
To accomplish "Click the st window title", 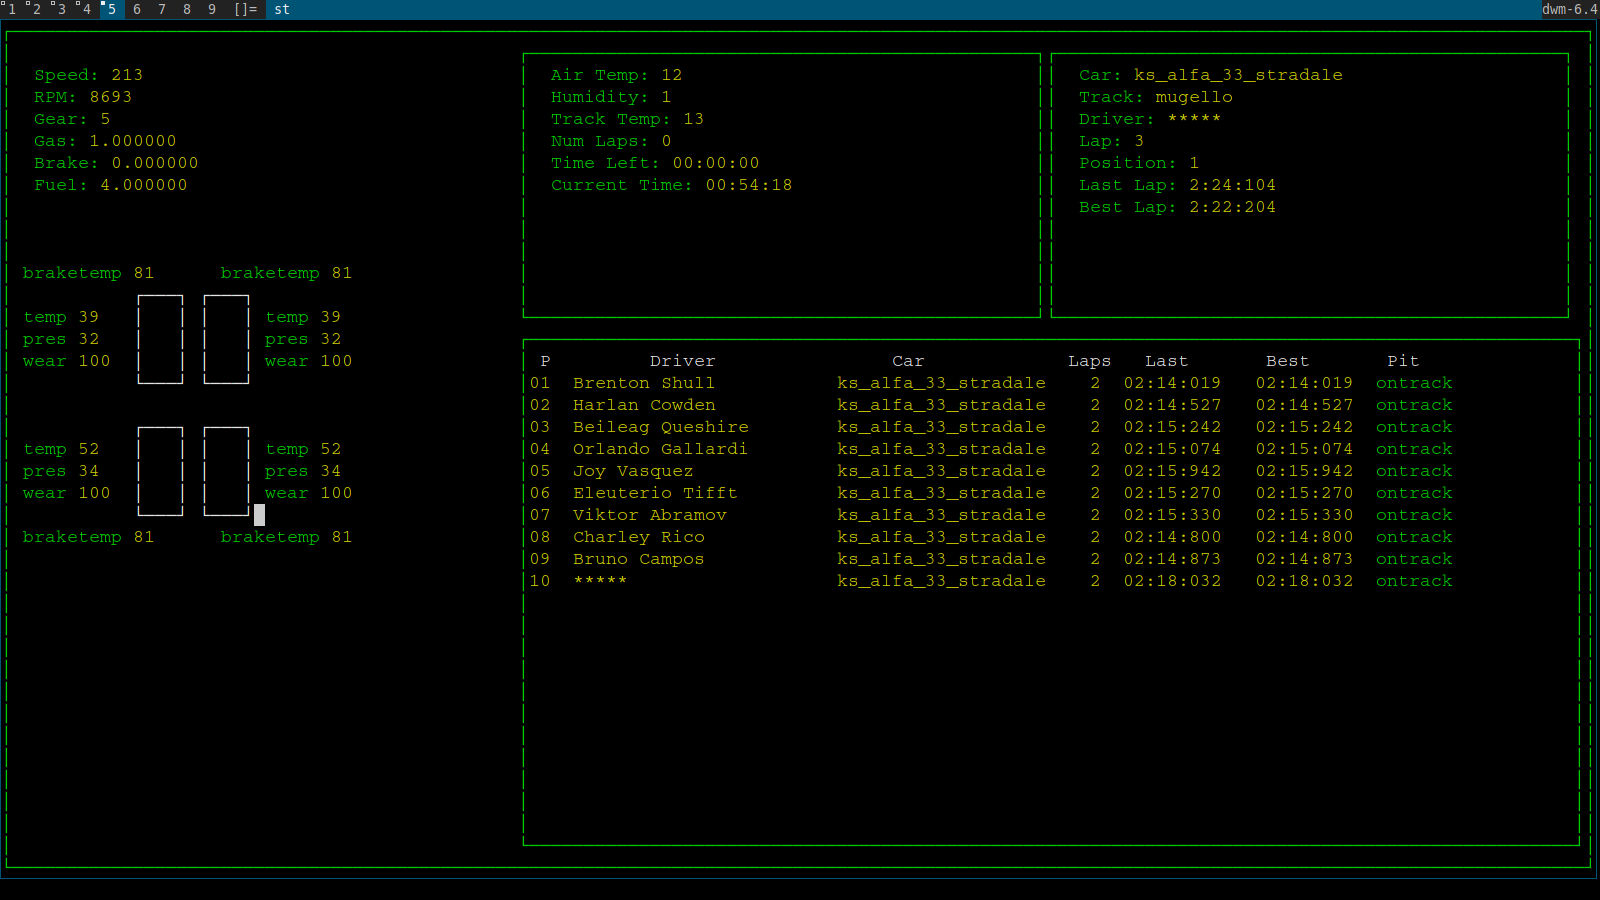I will click(x=282, y=9).
